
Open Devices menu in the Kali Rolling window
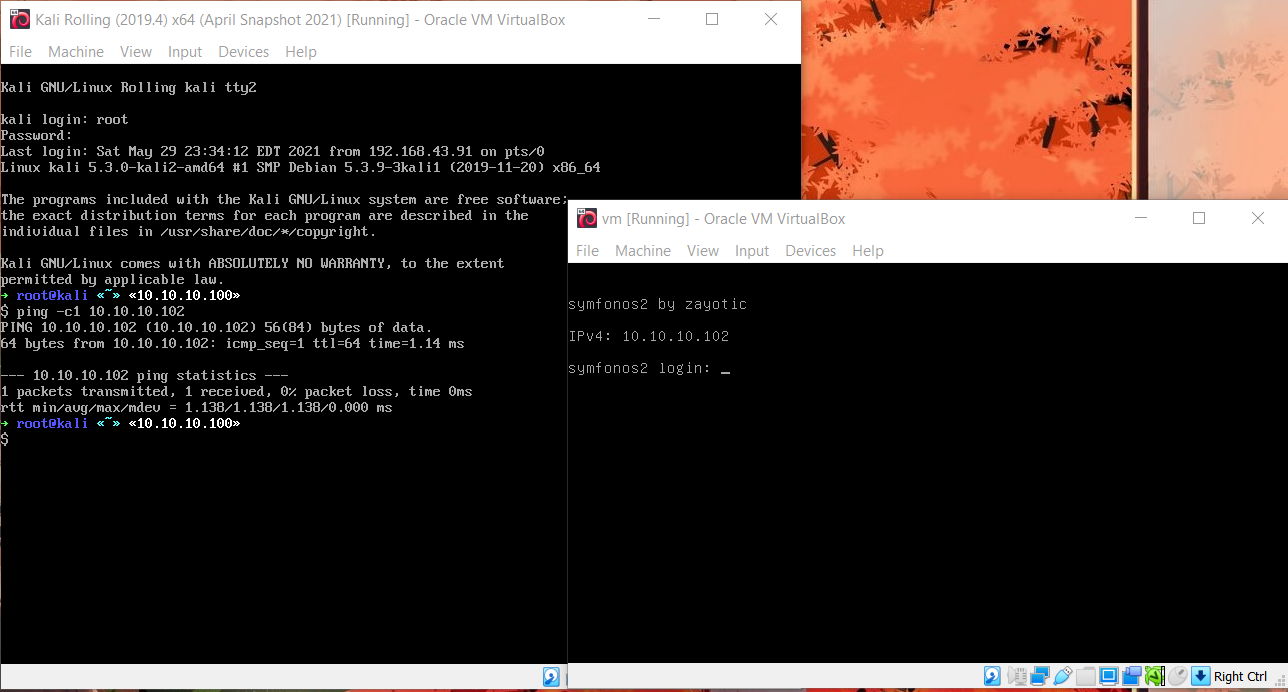tap(244, 52)
